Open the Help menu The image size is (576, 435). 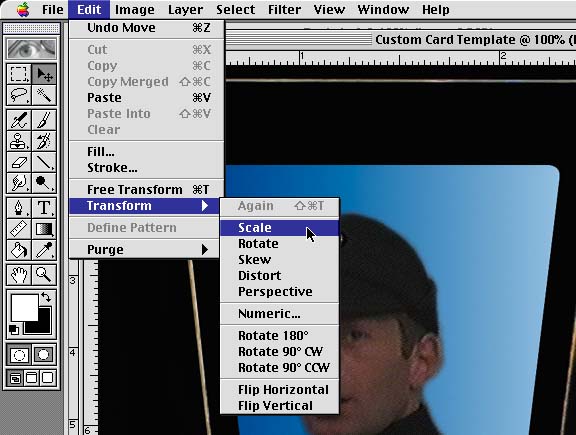click(435, 10)
